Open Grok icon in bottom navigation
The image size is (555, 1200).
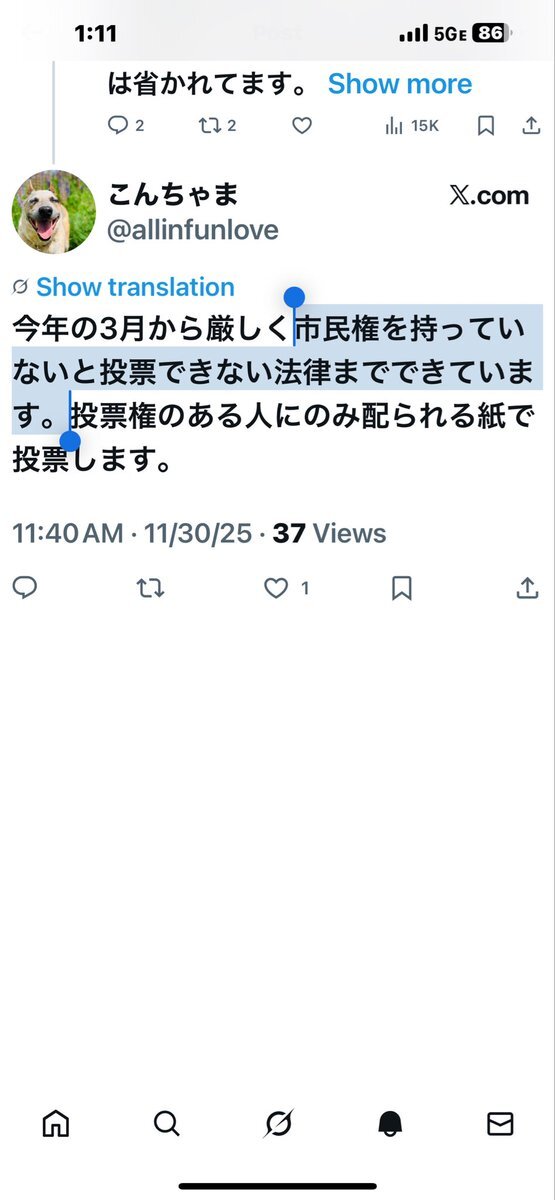click(x=278, y=1124)
